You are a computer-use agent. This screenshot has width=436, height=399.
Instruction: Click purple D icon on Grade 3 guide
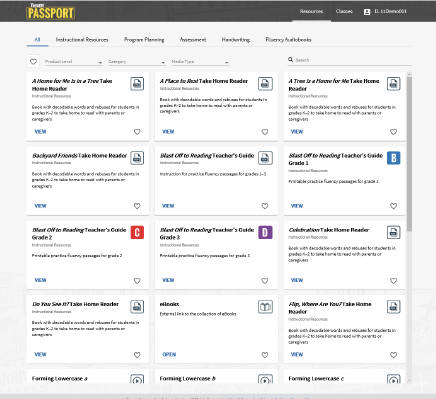(x=265, y=232)
